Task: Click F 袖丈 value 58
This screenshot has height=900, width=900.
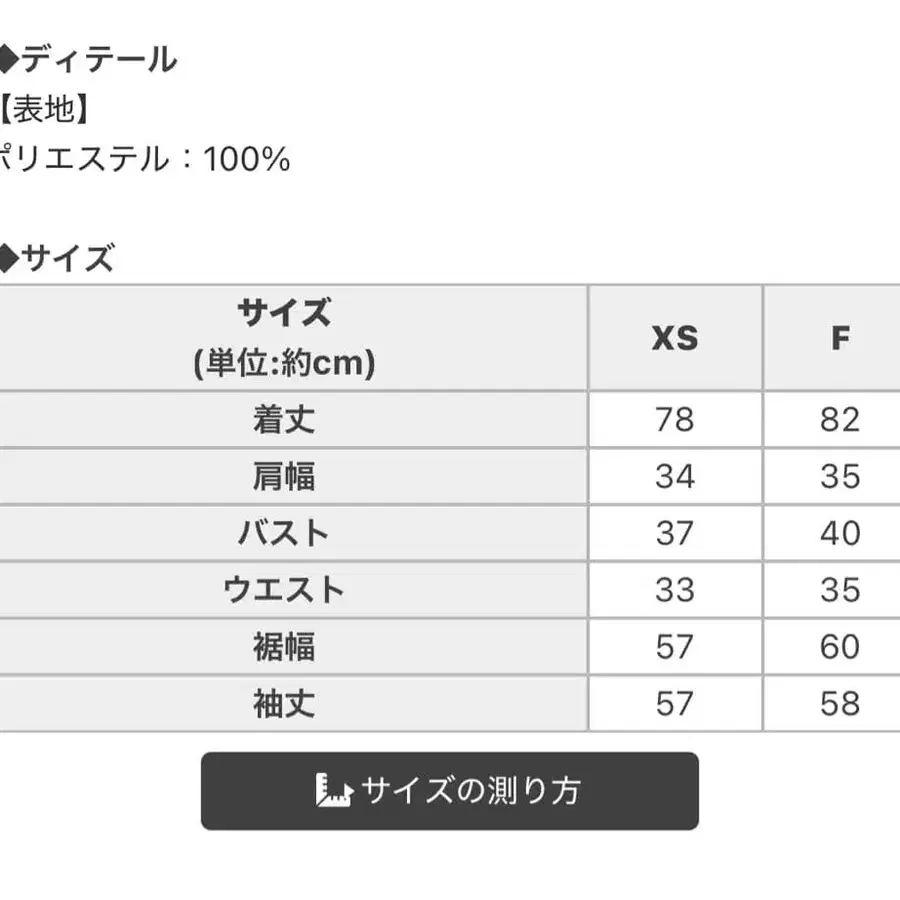Action: 840,704
